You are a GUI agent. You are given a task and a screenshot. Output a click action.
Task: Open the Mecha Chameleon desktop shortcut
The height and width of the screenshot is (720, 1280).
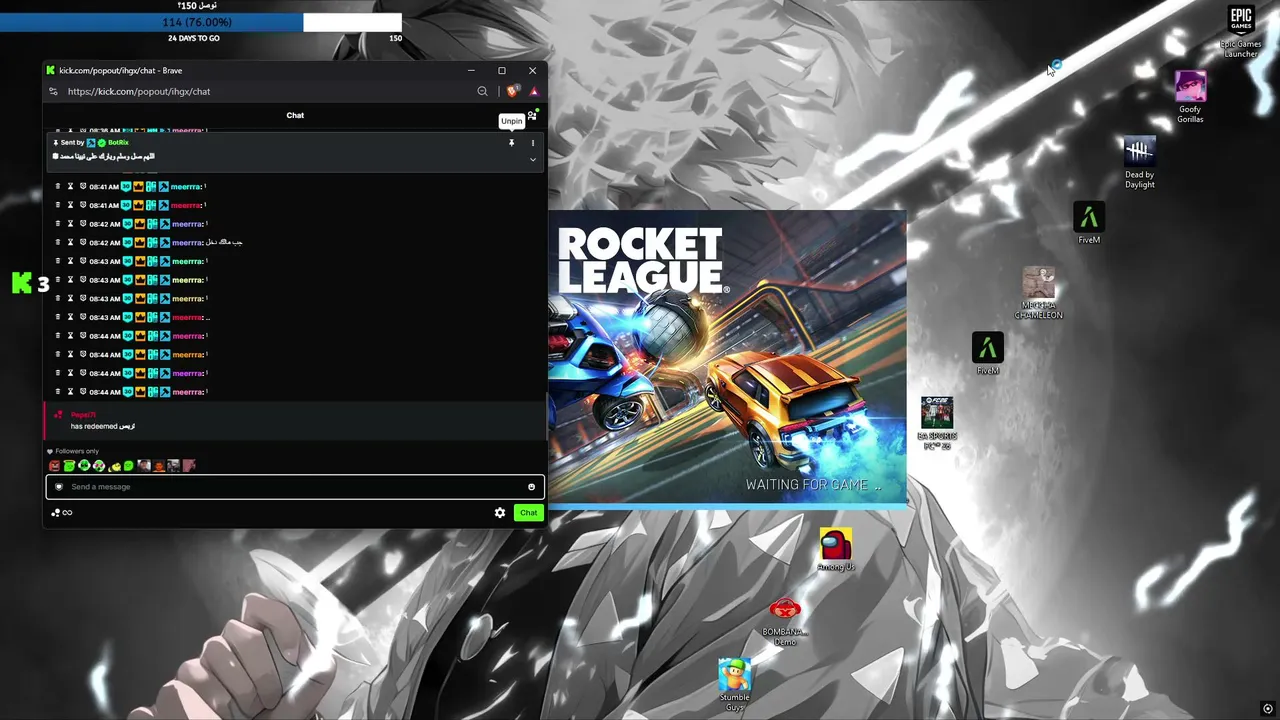(x=1038, y=293)
